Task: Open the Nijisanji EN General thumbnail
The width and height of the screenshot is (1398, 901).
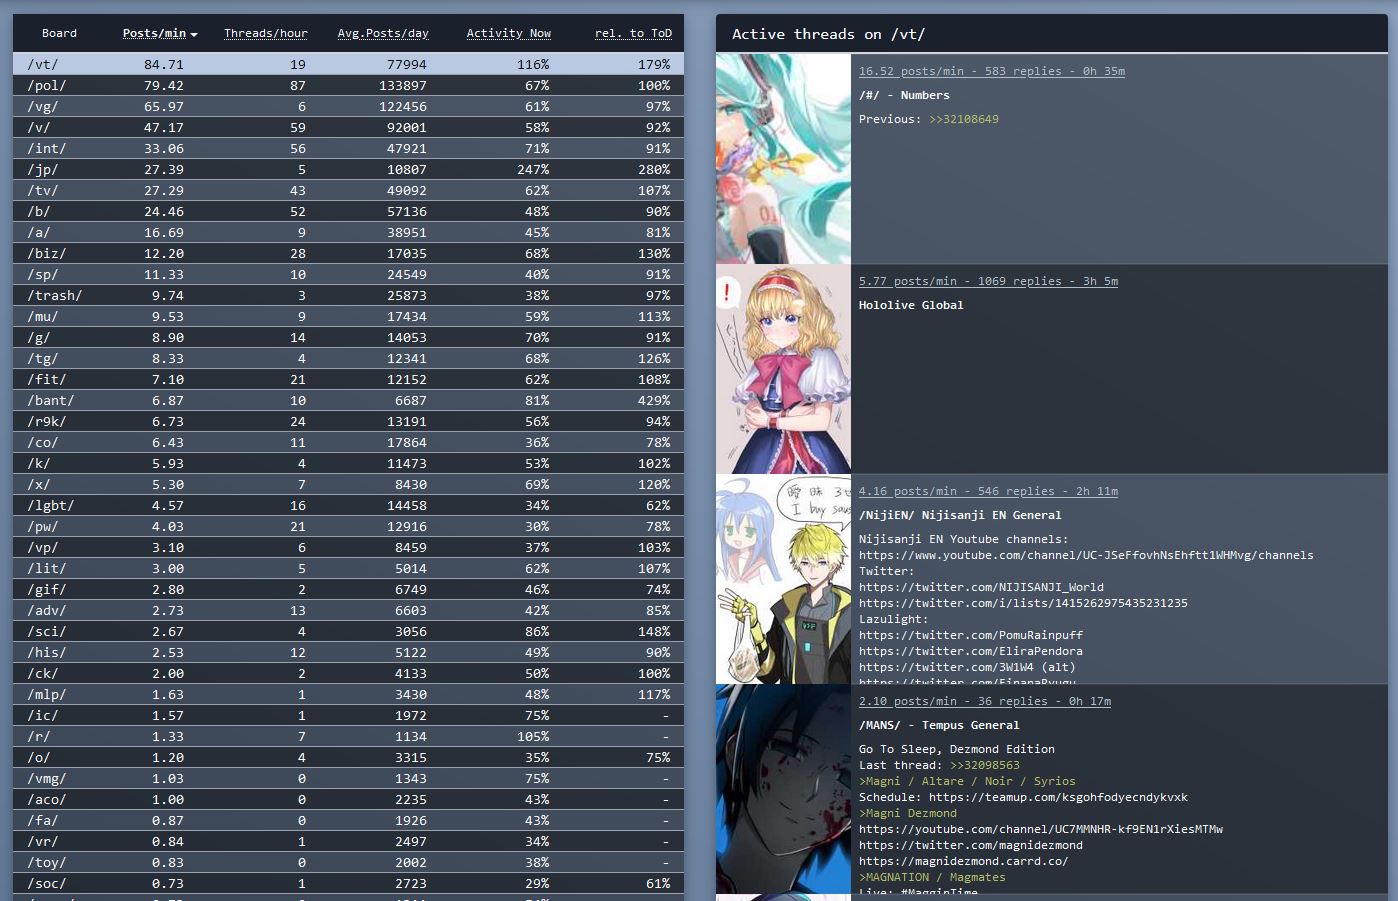Action: point(783,579)
